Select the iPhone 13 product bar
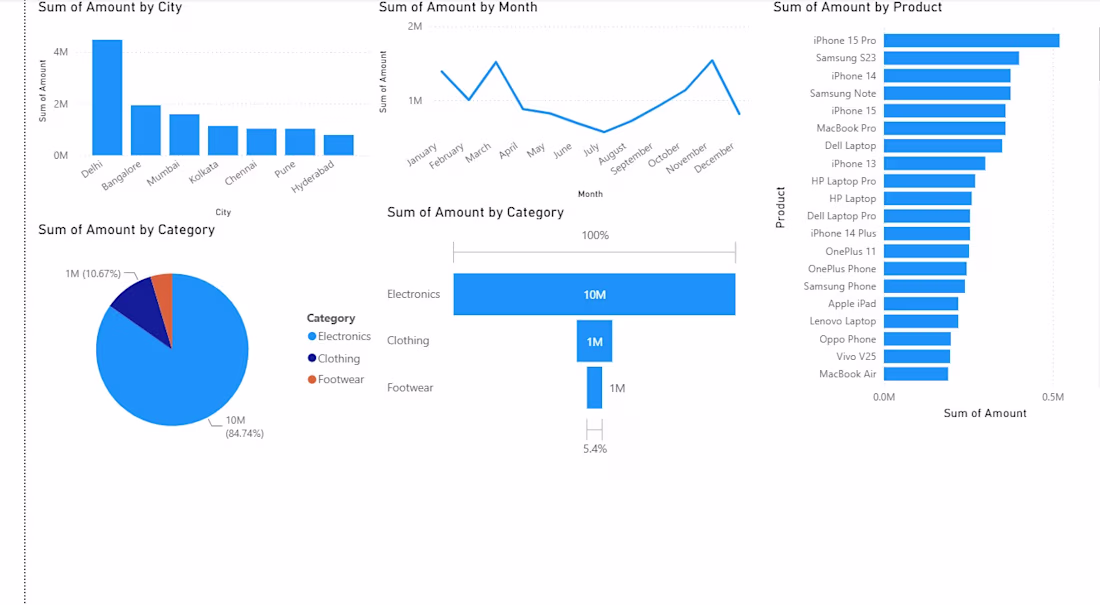 pos(934,164)
